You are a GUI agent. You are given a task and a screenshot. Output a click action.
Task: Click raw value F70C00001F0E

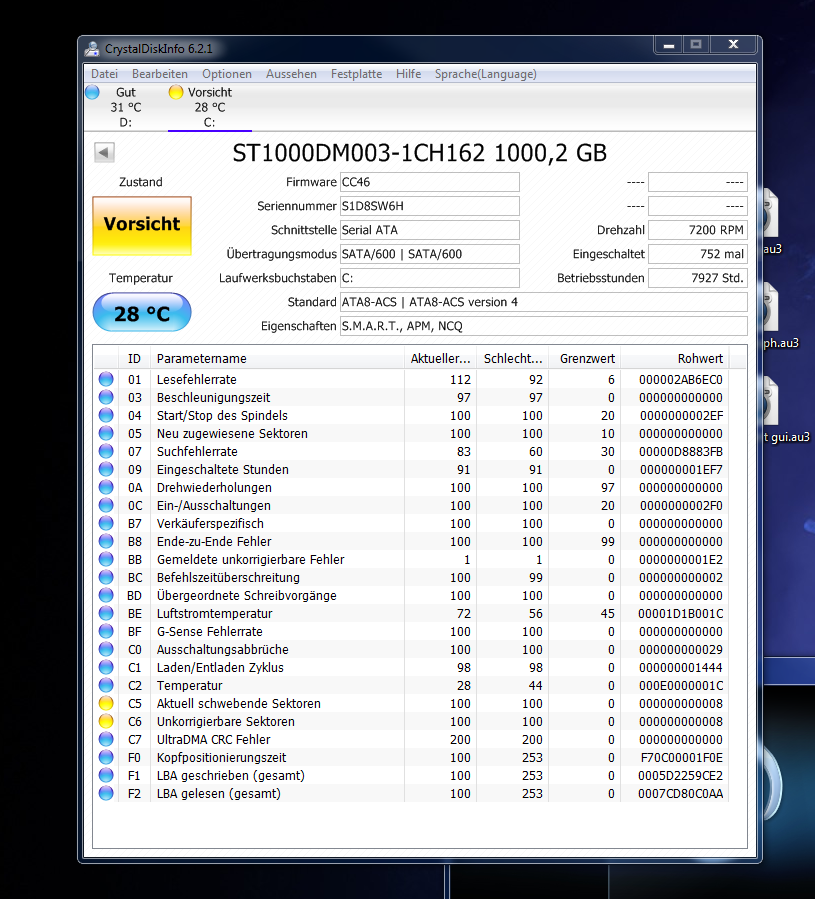681,757
